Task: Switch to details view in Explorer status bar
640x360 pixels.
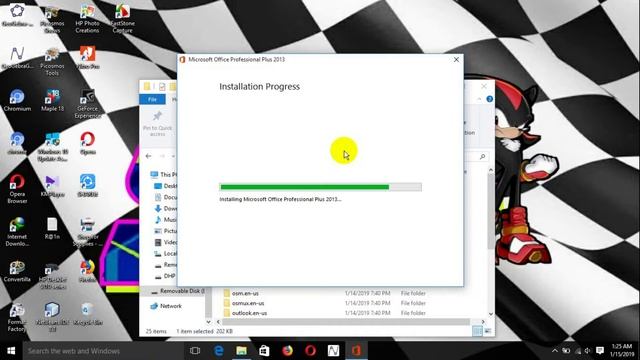Action: 477,331
